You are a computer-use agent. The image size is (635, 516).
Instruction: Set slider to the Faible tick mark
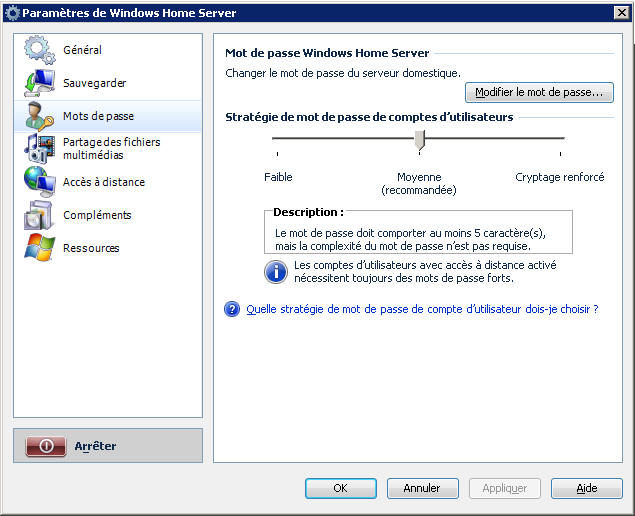(277, 154)
